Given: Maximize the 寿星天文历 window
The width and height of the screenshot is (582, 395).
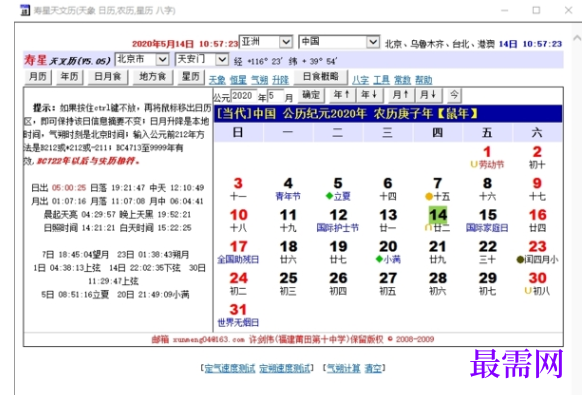Looking at the screenshot, I should 536,10.
